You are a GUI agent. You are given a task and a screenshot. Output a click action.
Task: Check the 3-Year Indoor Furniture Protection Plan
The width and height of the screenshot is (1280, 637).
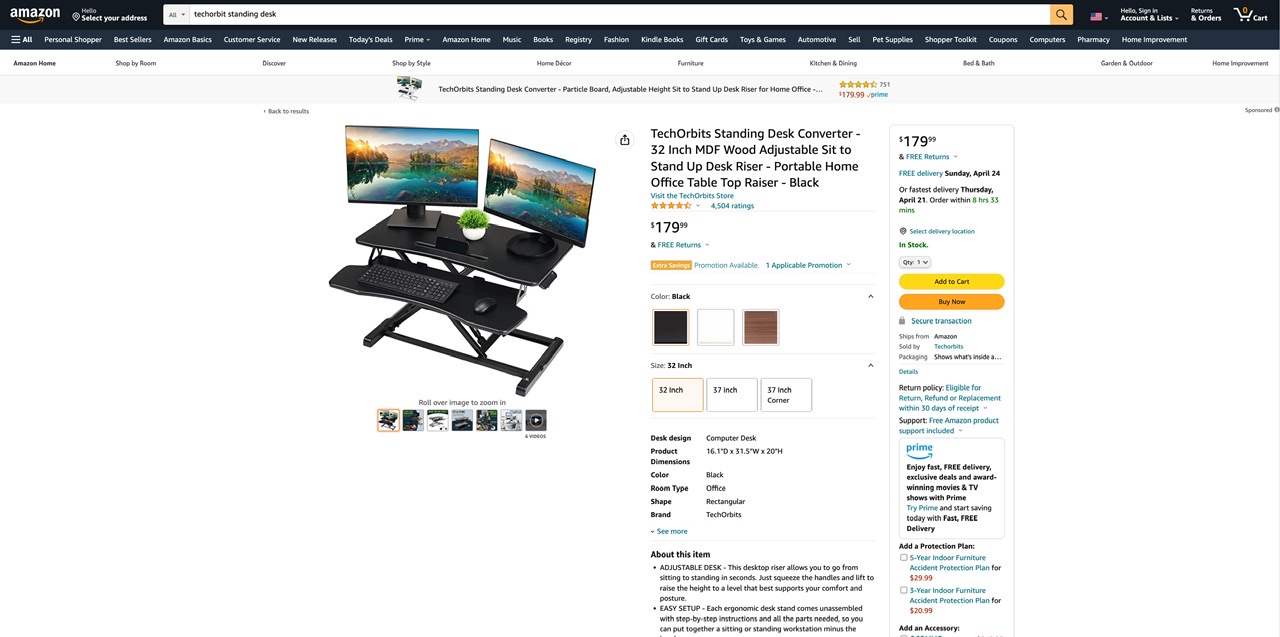coord(904,591)
